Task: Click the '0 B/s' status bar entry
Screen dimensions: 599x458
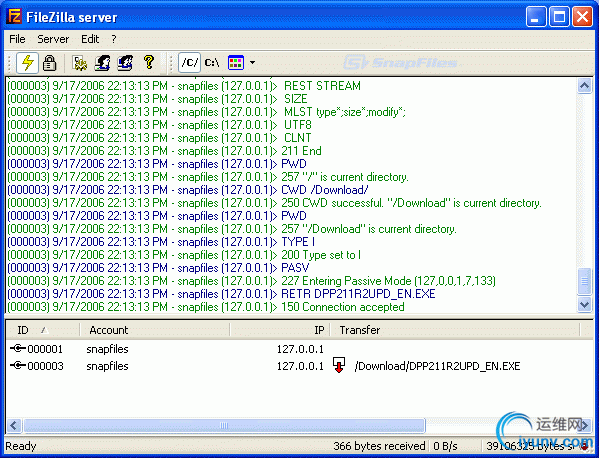Action: tap(445, 446)
